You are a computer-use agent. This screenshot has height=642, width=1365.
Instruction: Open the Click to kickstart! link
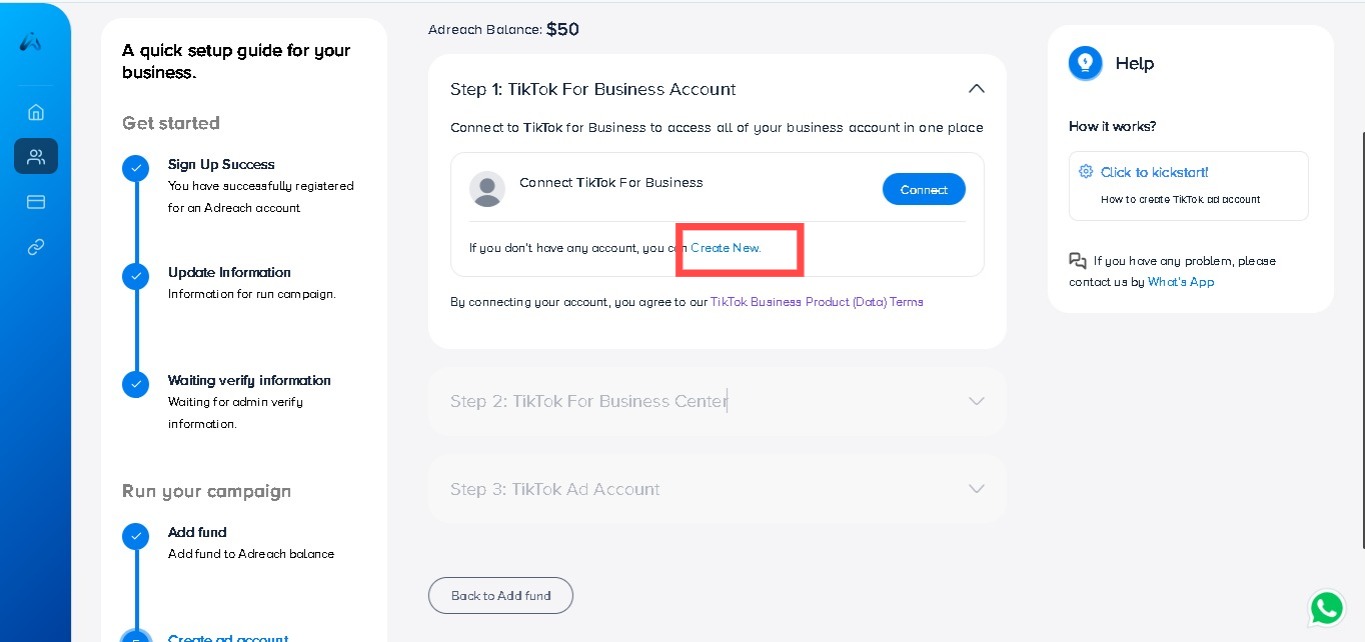(x=1154, y=172)
